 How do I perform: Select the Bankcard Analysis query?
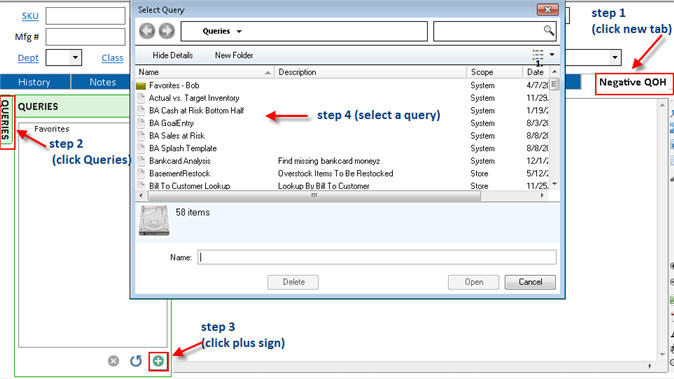[180, 161]
